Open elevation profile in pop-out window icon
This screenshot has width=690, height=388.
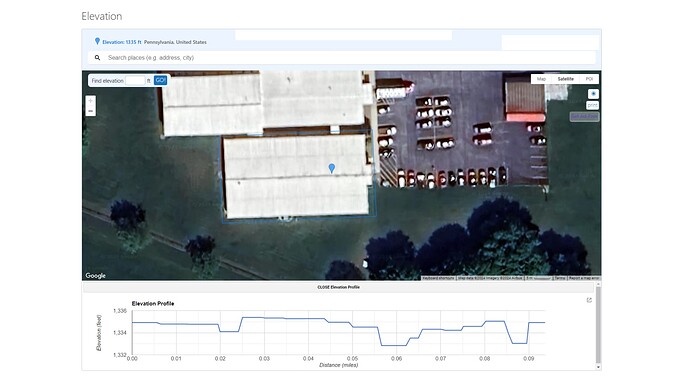point(589,300)
